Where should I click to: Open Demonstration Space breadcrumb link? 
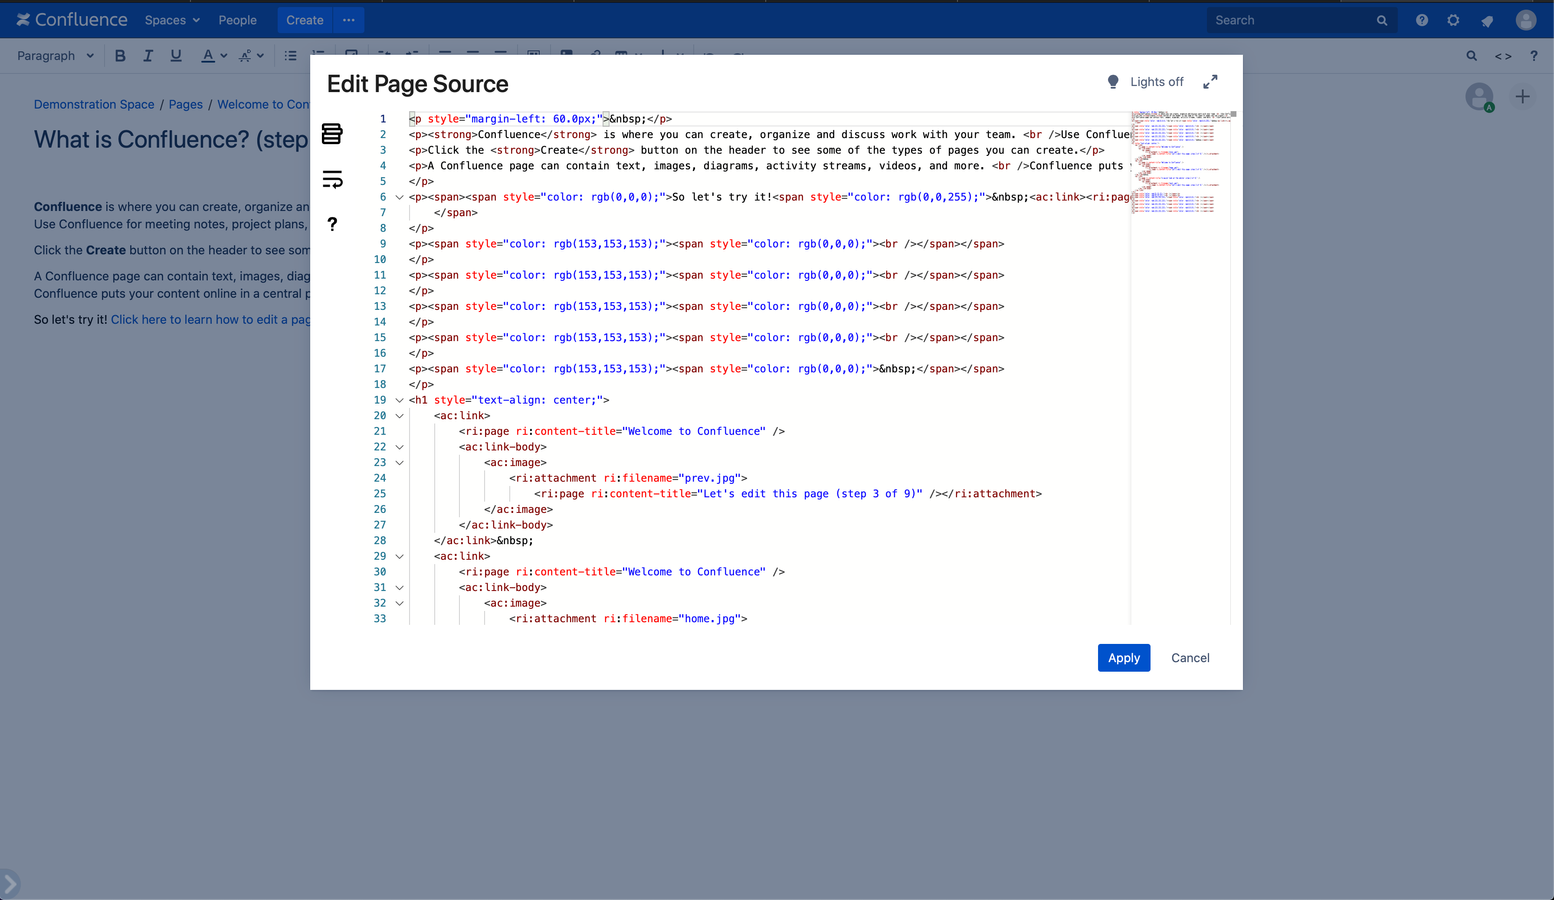[x=94, y=104]
